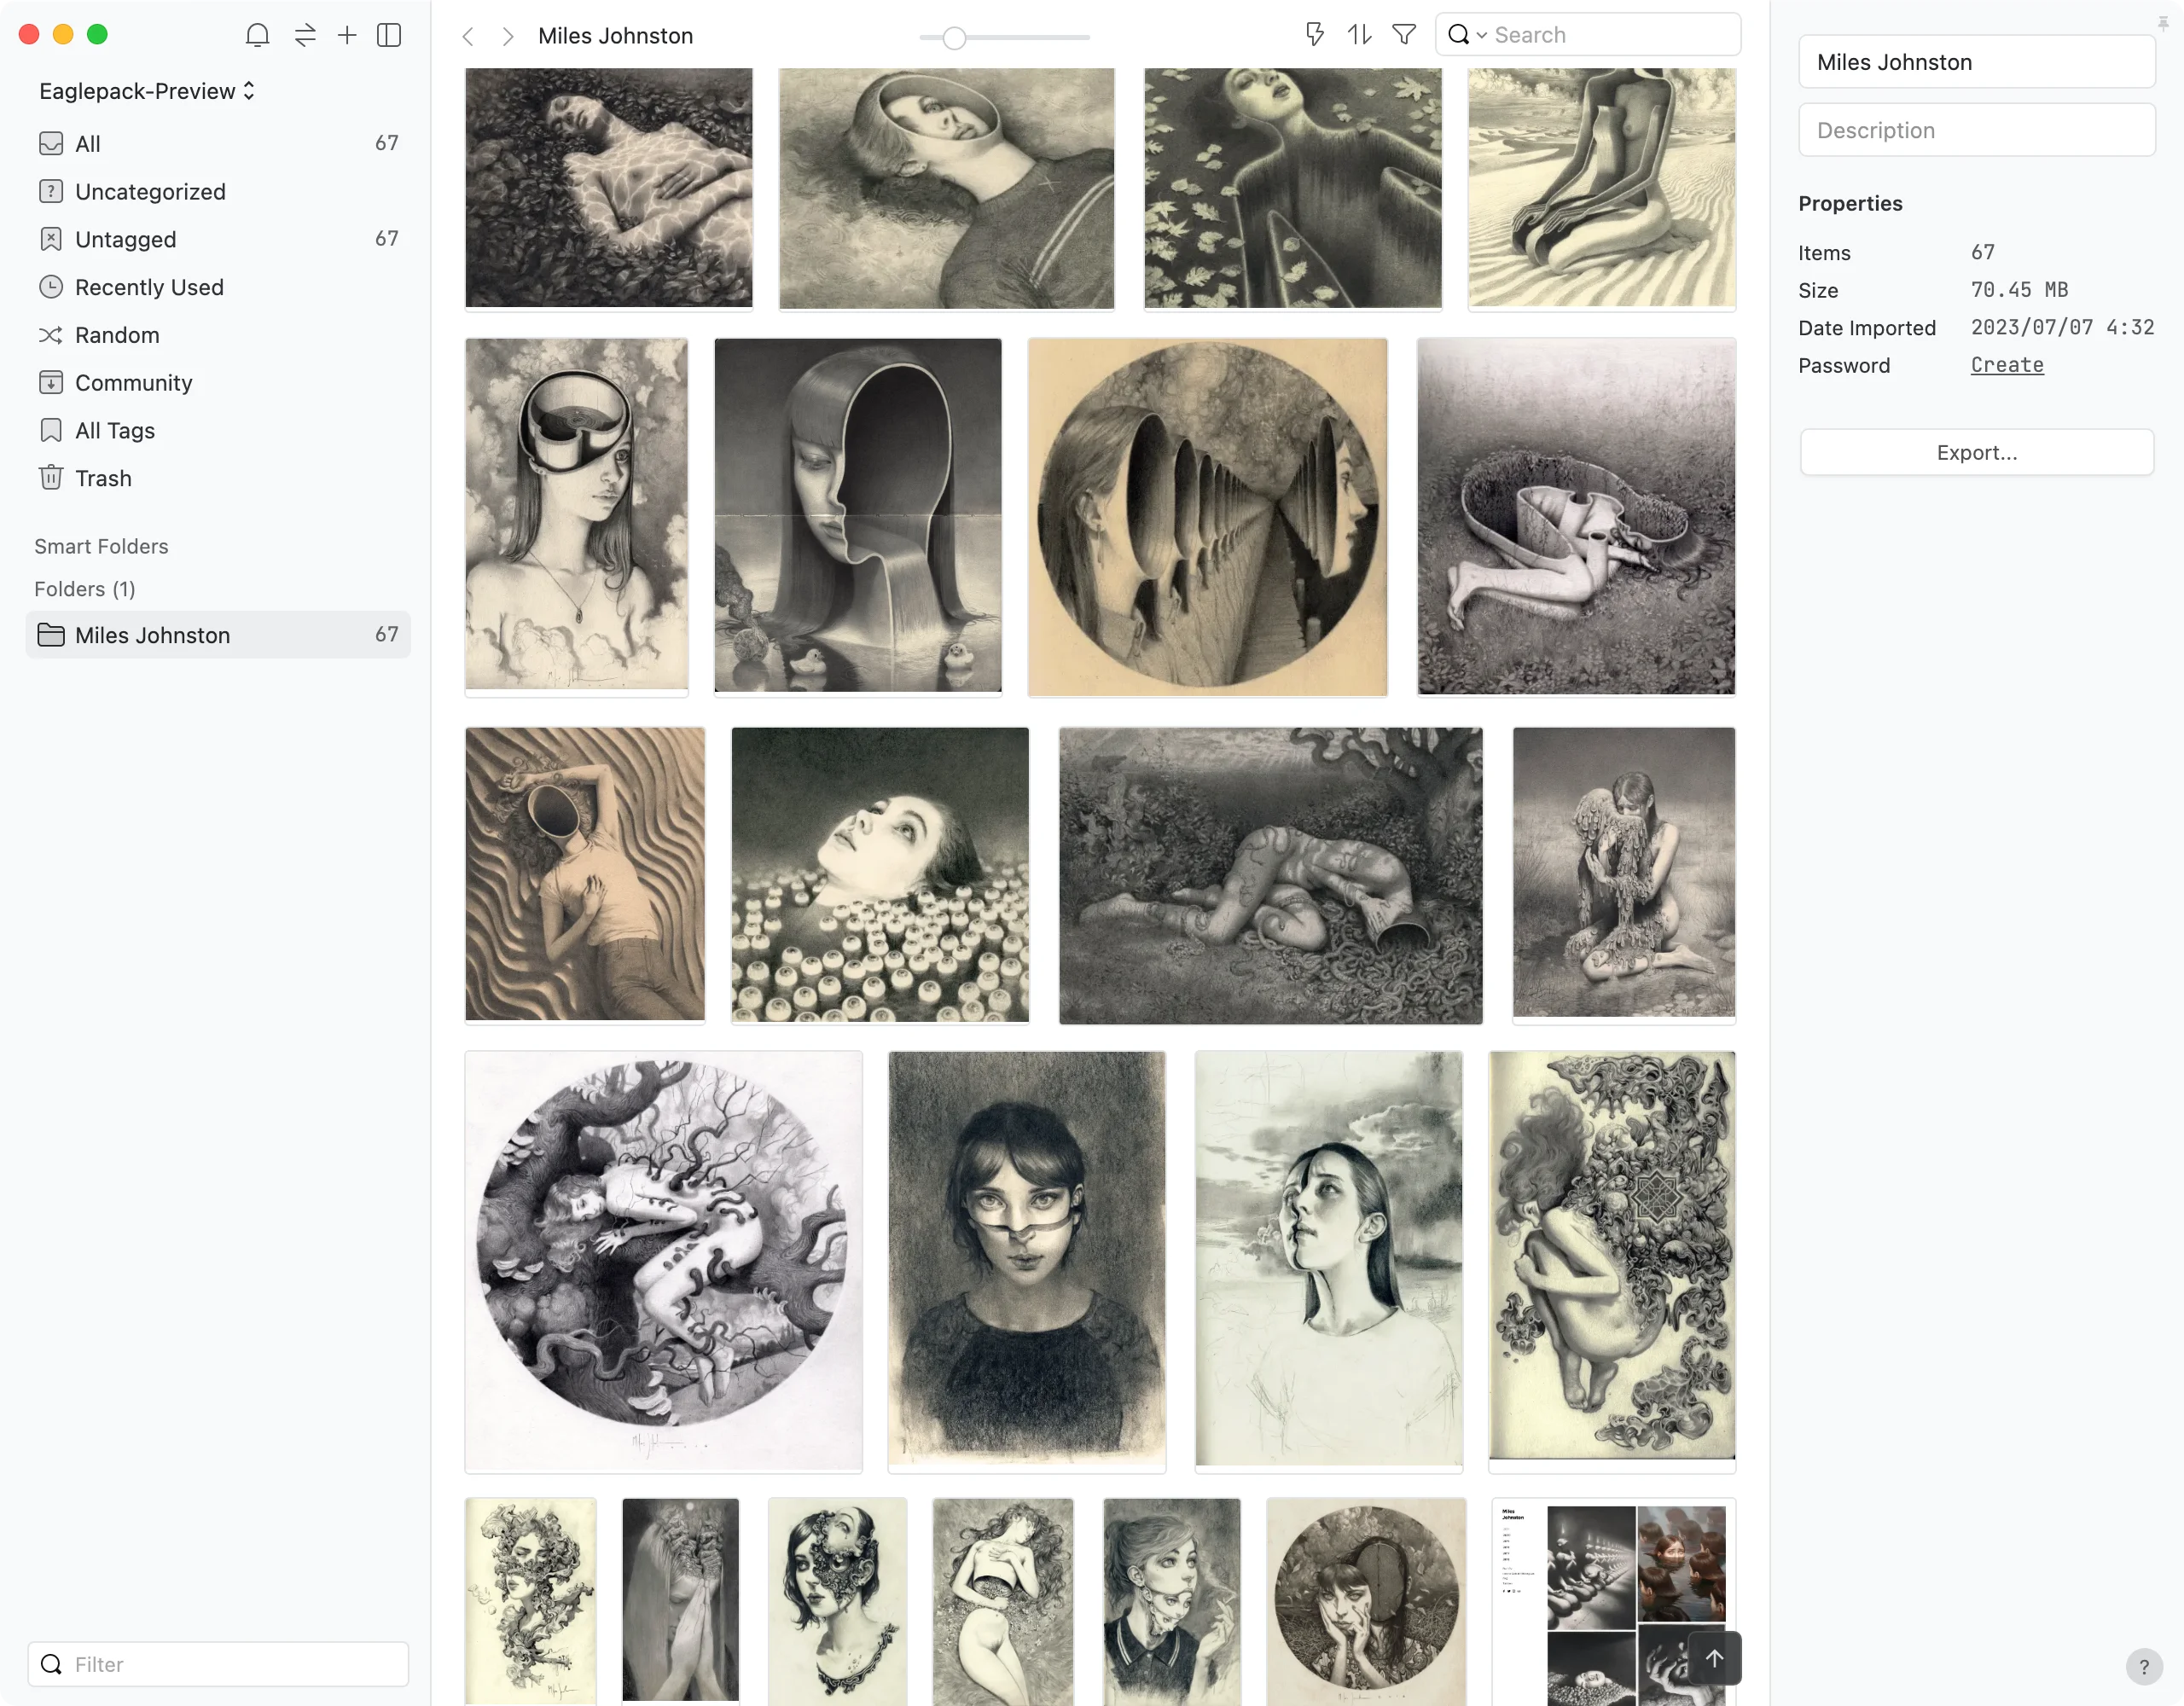This screenshot has height=1706, width=2184.
Task: Click the Folders (1) header
Action: click(x=85, y=589)
